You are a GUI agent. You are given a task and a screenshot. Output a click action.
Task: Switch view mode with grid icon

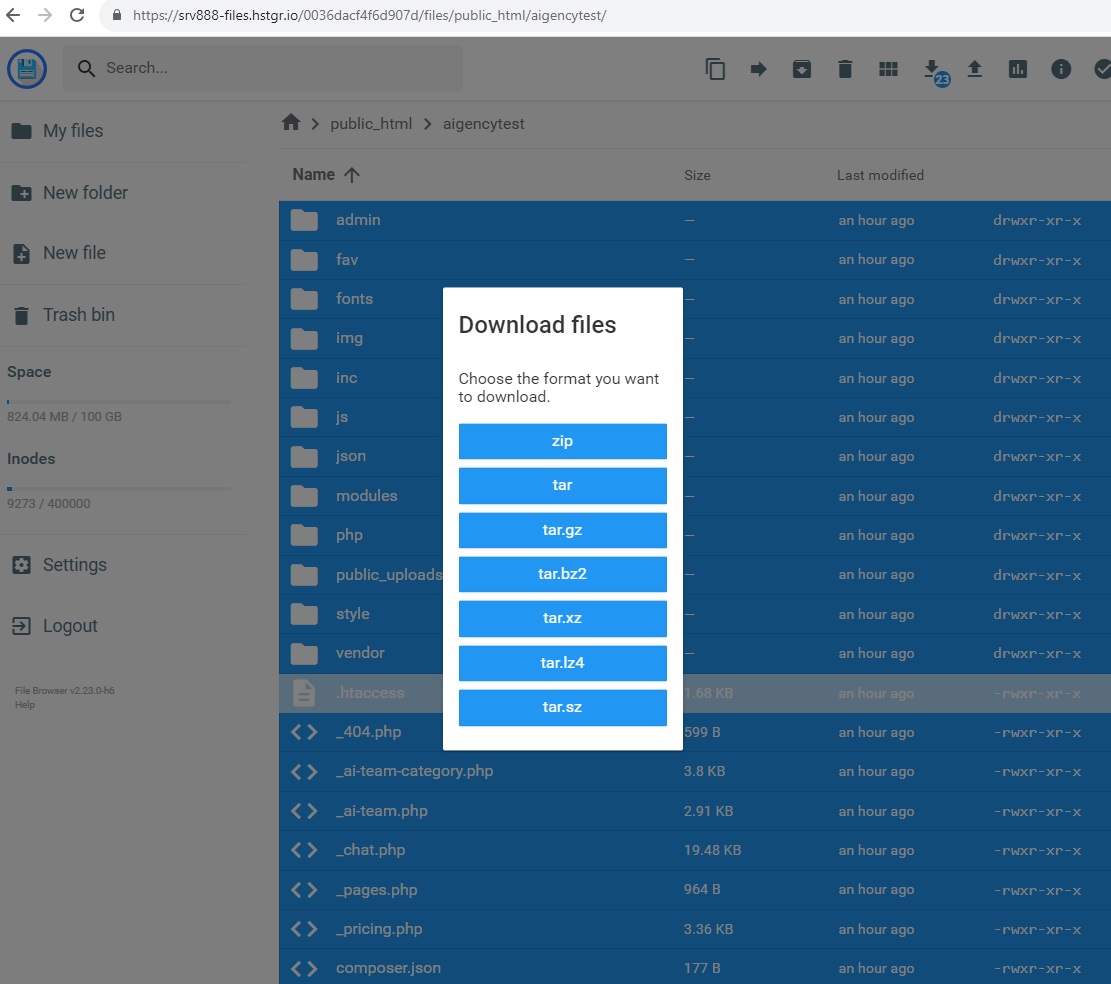click(888, 69)
